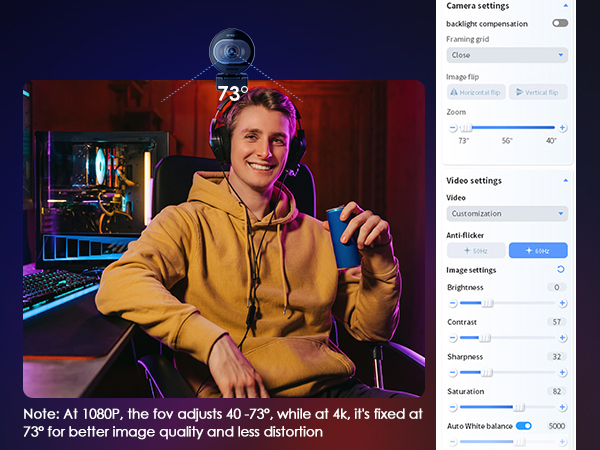Collapse the Video settings section
The height and width of the screenshot is (450, 600).
click(565, 180)
